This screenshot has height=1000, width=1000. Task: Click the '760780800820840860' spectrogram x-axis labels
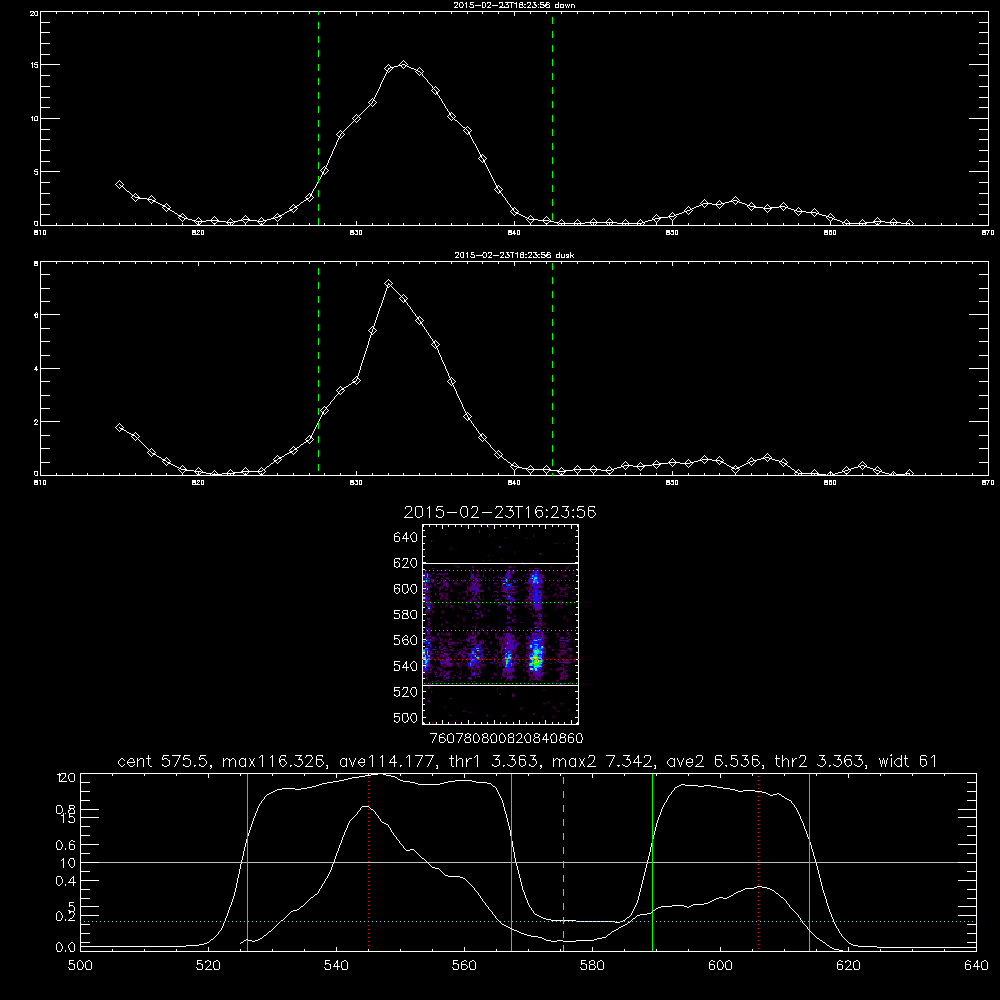pyautogui.click(x=506, y=738)
